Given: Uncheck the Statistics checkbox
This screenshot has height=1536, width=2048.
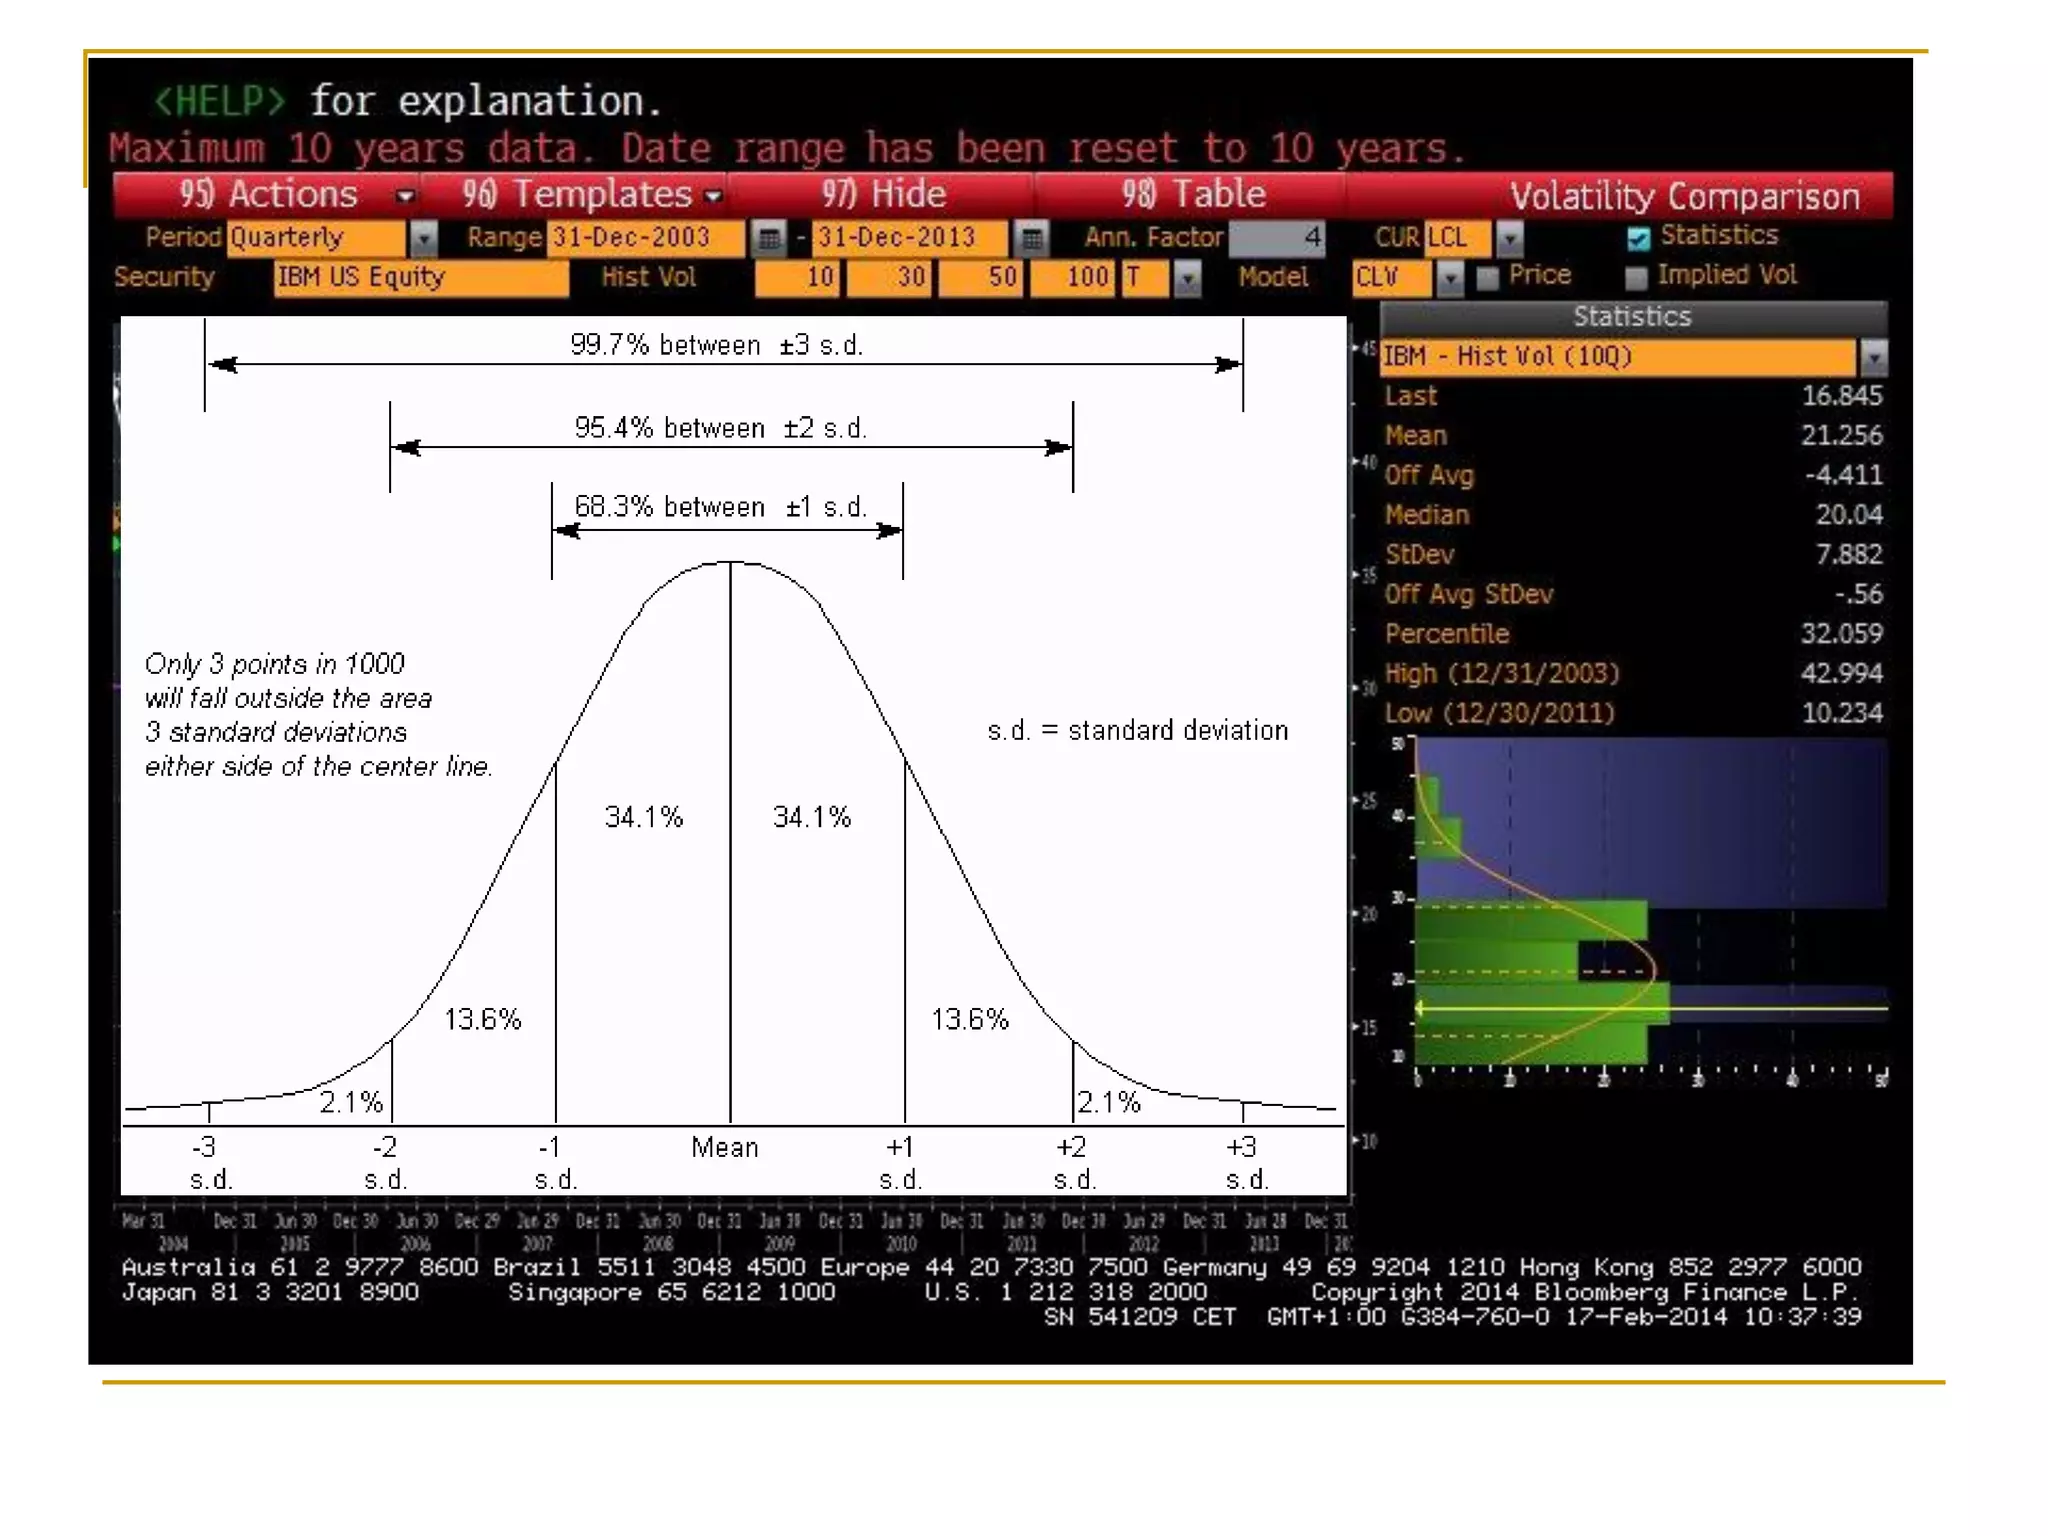Looking at the screenshot, I should pos(1637,238).
